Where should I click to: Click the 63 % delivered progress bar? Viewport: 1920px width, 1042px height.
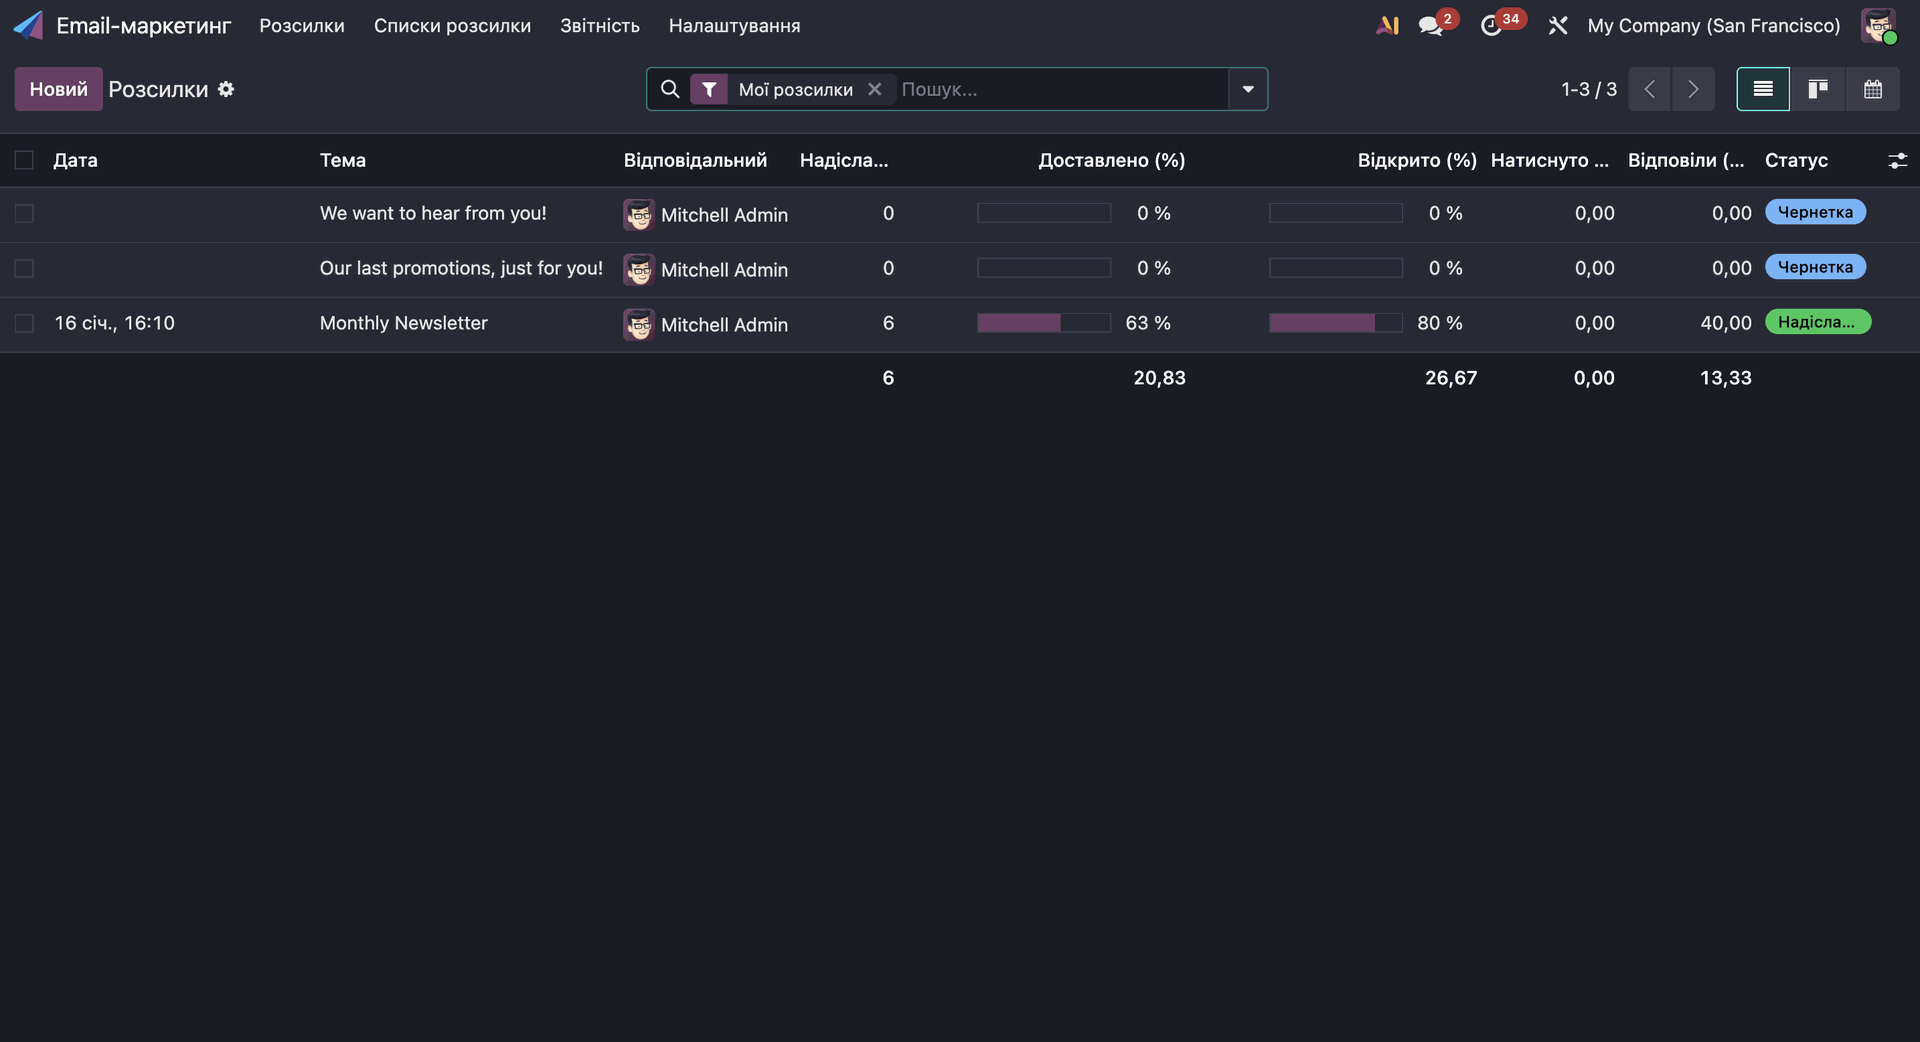click(1043, 323)
